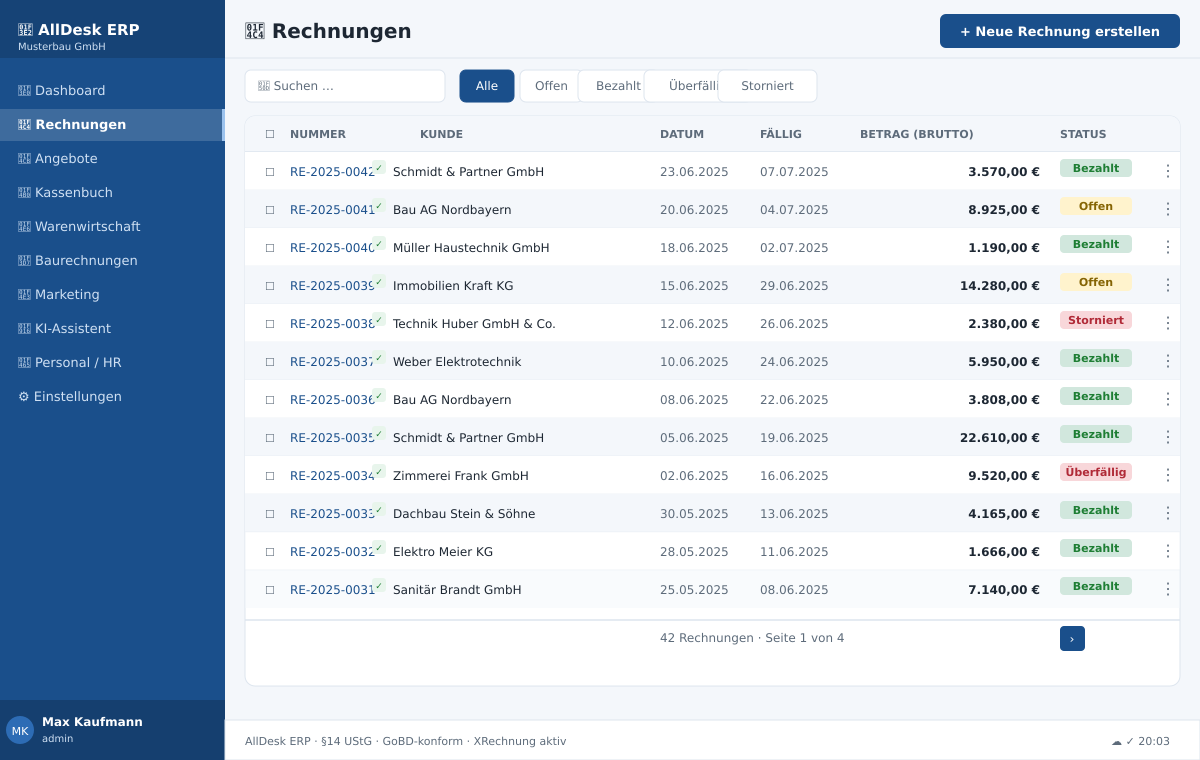The image size is (1200, 760).
Task: Open row menu for RE-2025-0036
Action: pos(1167,399)
